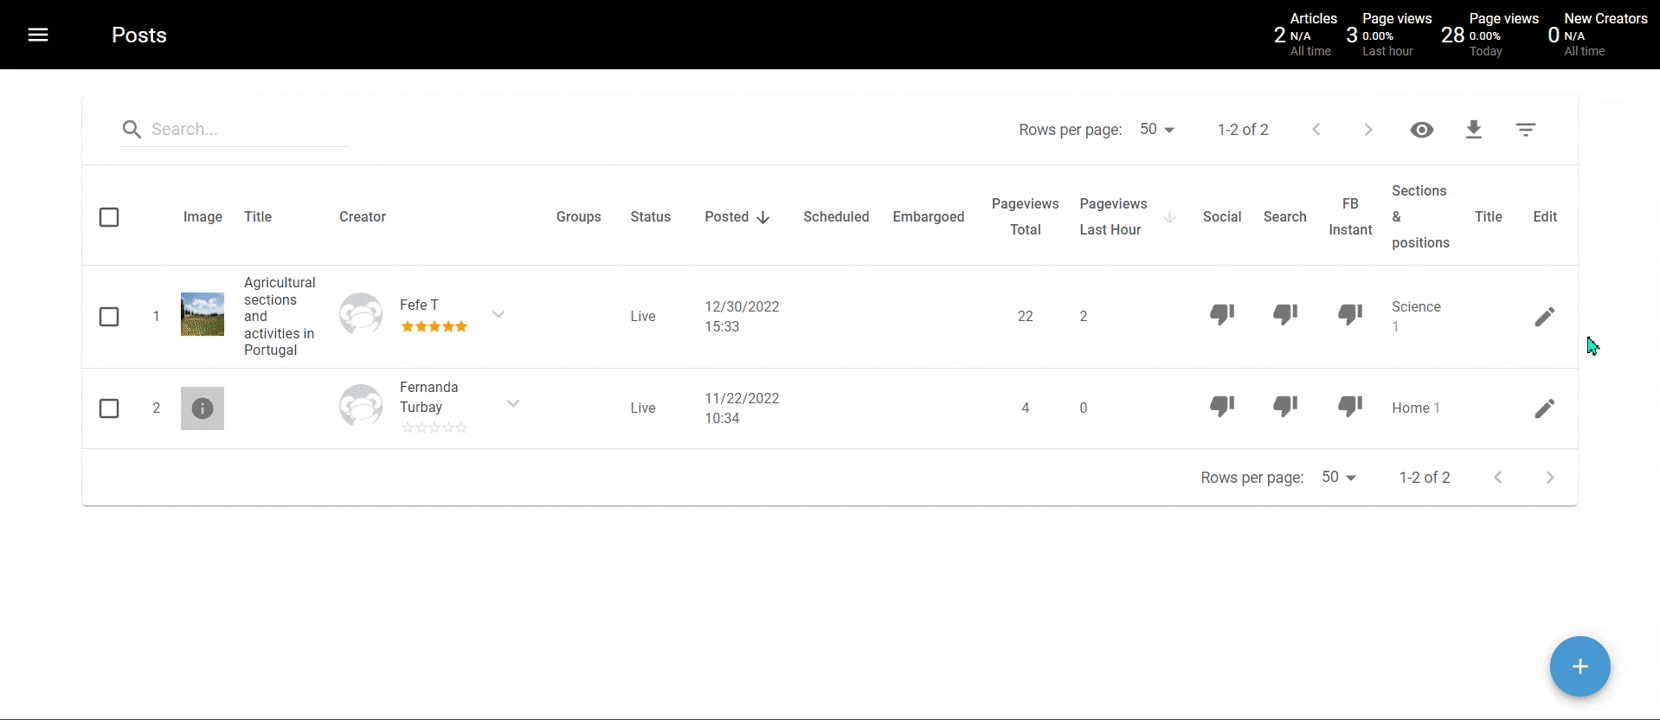Click the pencil icon for Fernanda Turbay's post
This screenshot has width=1660, height=720.
click(1544, 408)
